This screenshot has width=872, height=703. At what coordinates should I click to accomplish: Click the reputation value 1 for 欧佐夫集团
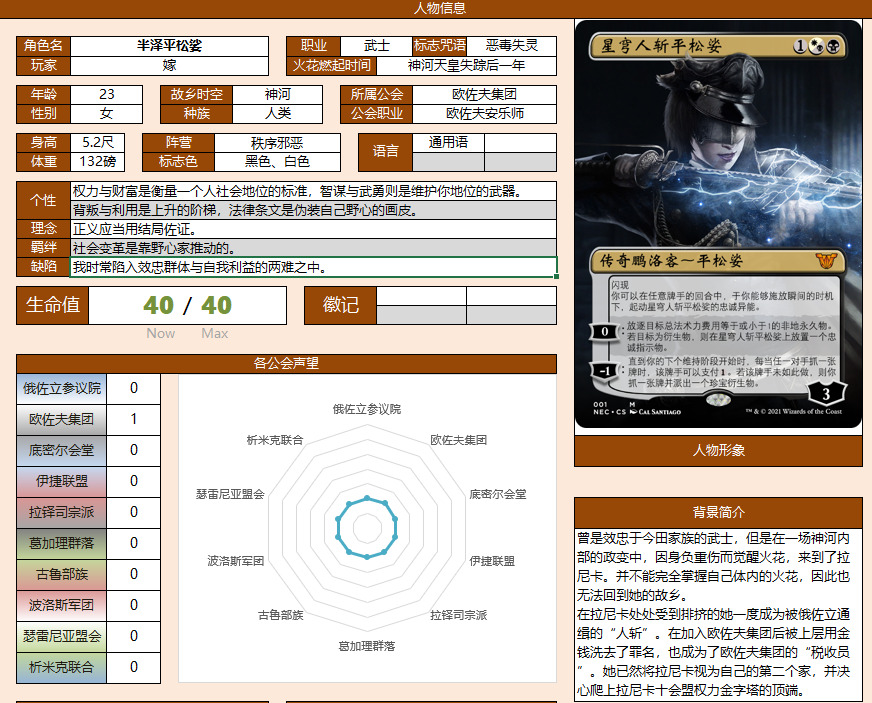(x=133, y=419)
